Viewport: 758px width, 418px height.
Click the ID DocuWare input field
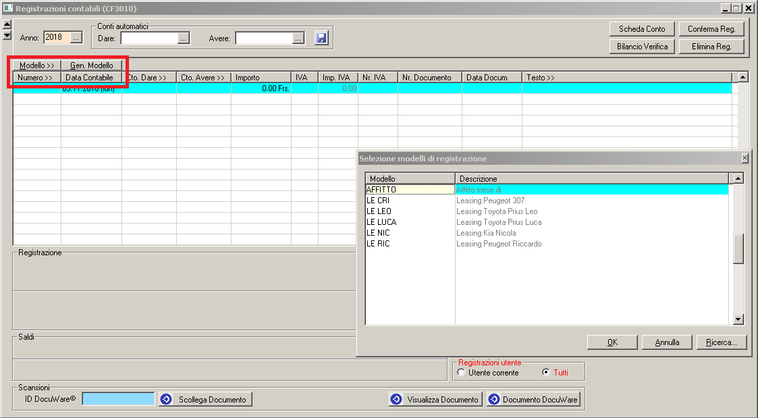118,399
